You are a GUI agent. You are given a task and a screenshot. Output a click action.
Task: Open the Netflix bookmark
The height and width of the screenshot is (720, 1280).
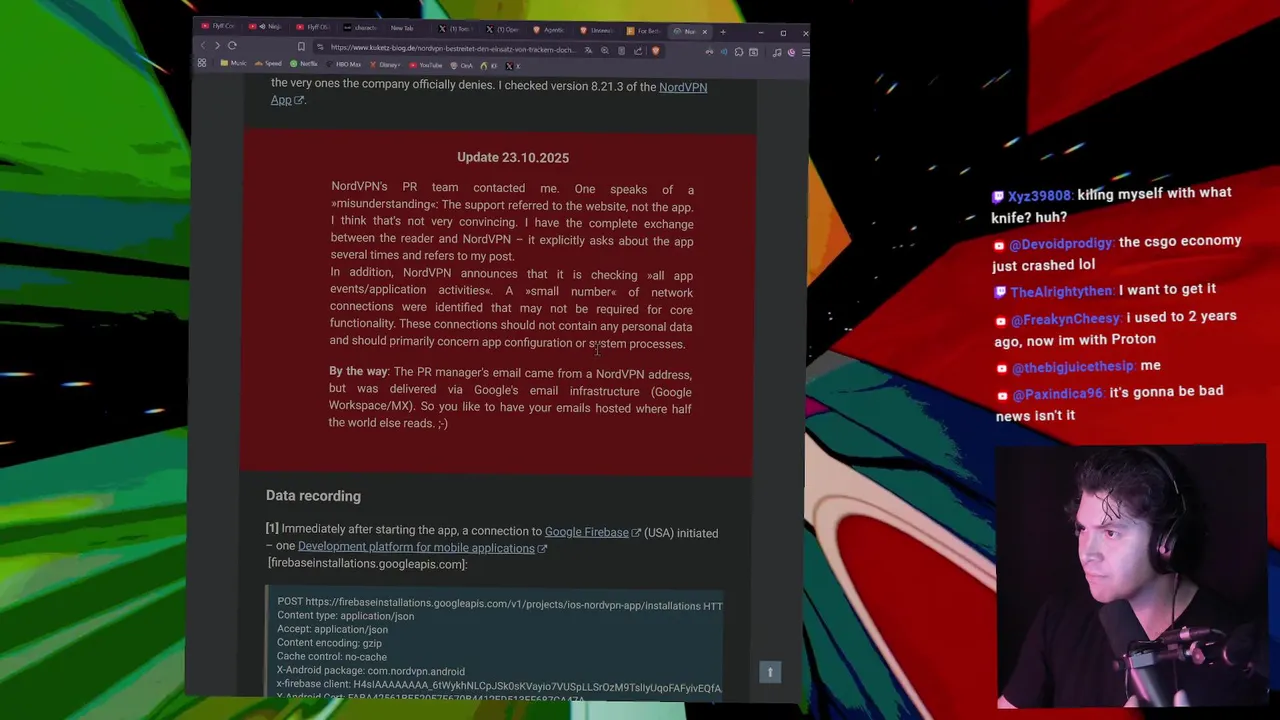[x=303, y=64]
